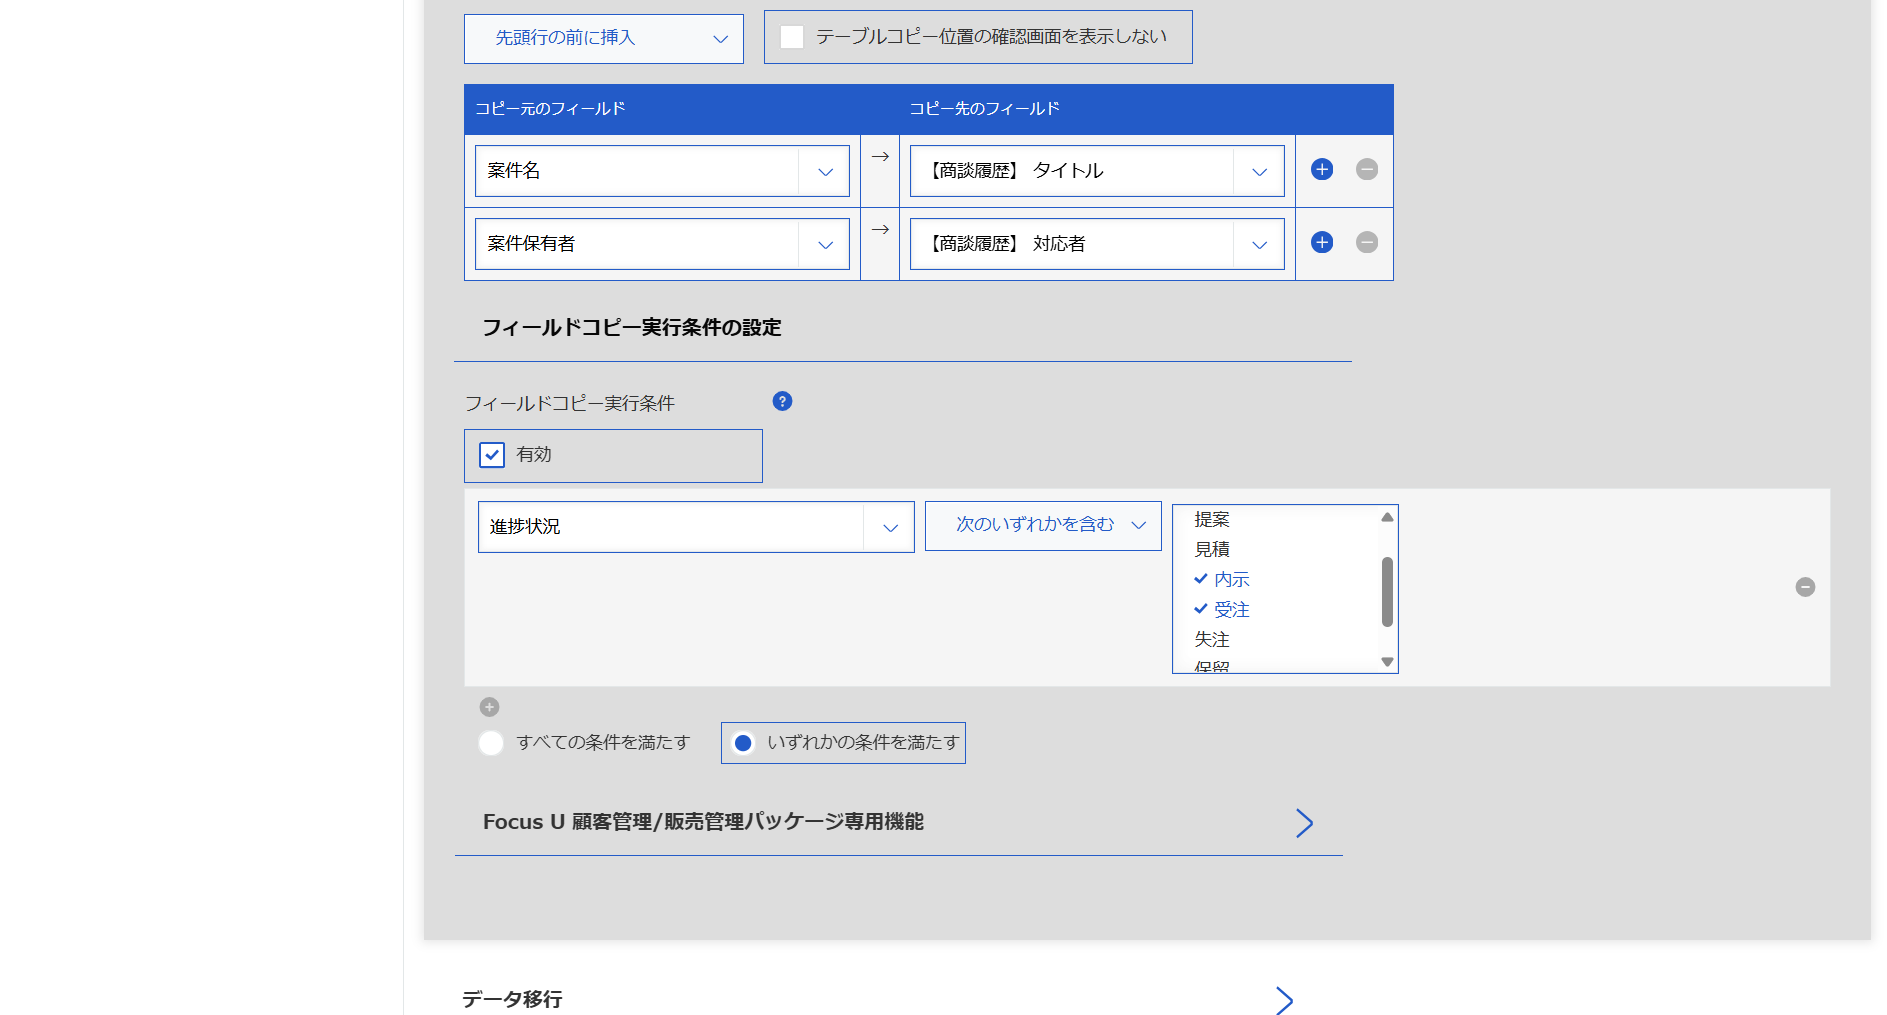1887x1015 pixels.
Task: Add a row after the 案件名 mapping
Action: 1321,170
